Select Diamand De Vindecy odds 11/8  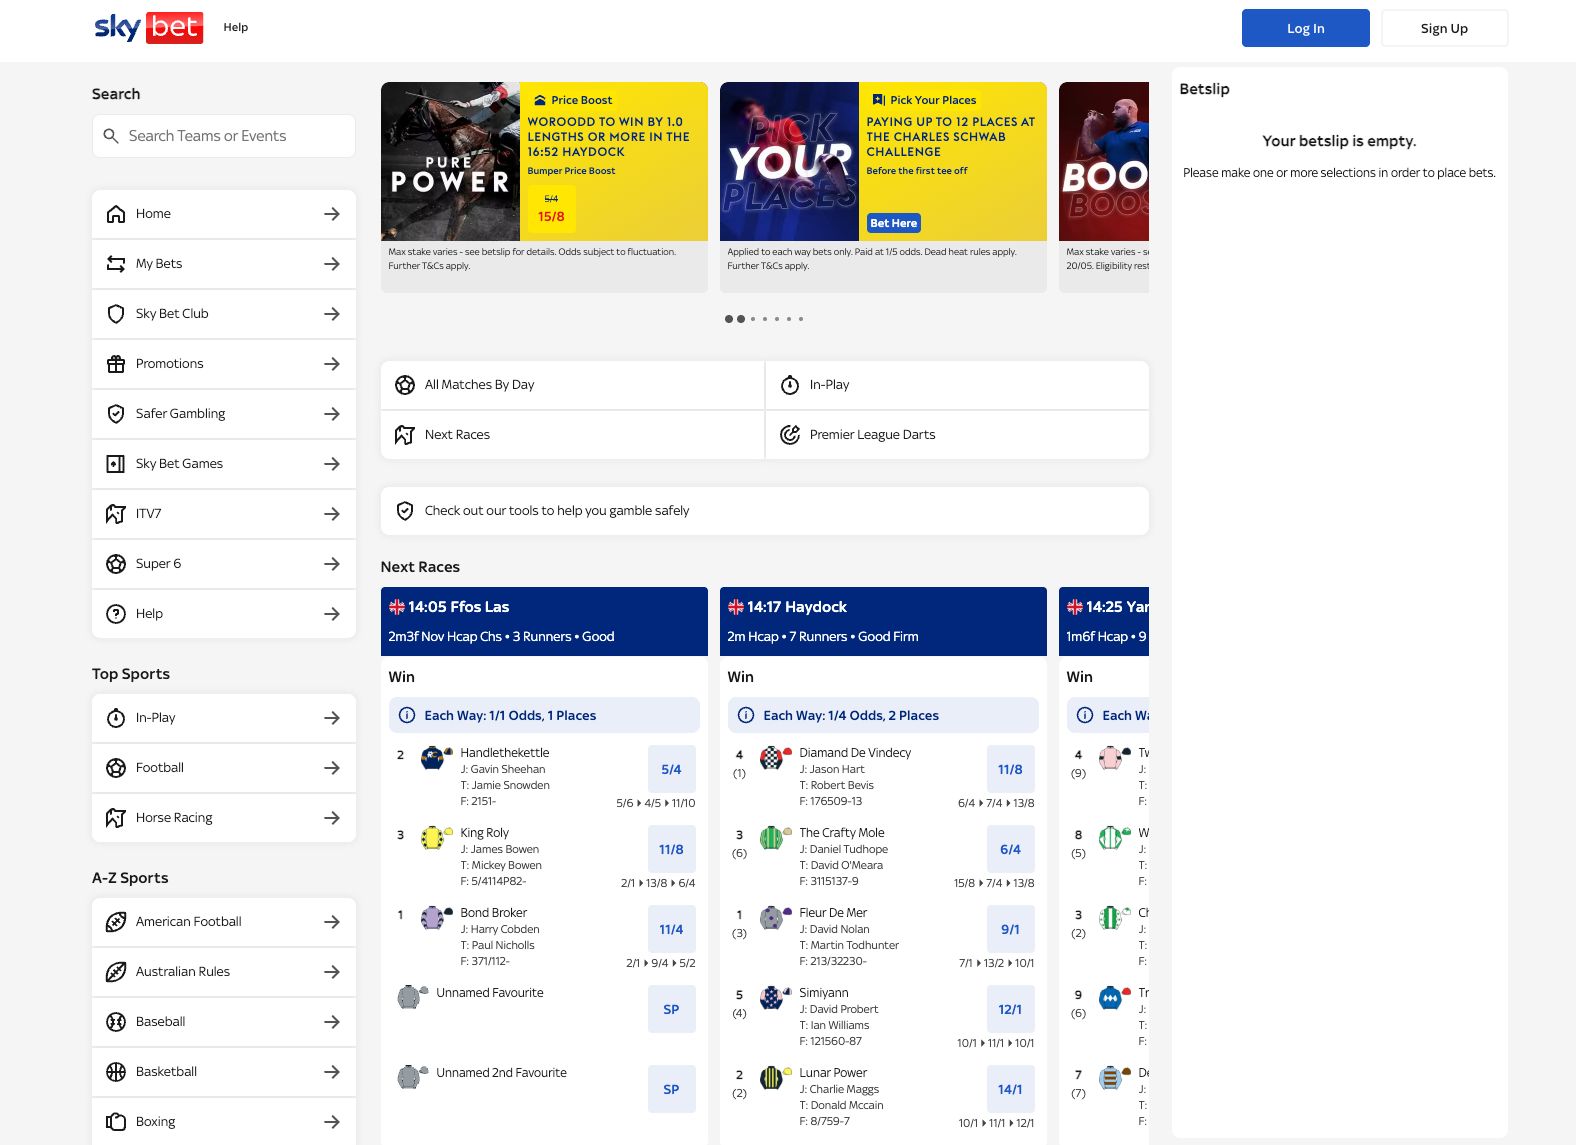[1010, 769]
